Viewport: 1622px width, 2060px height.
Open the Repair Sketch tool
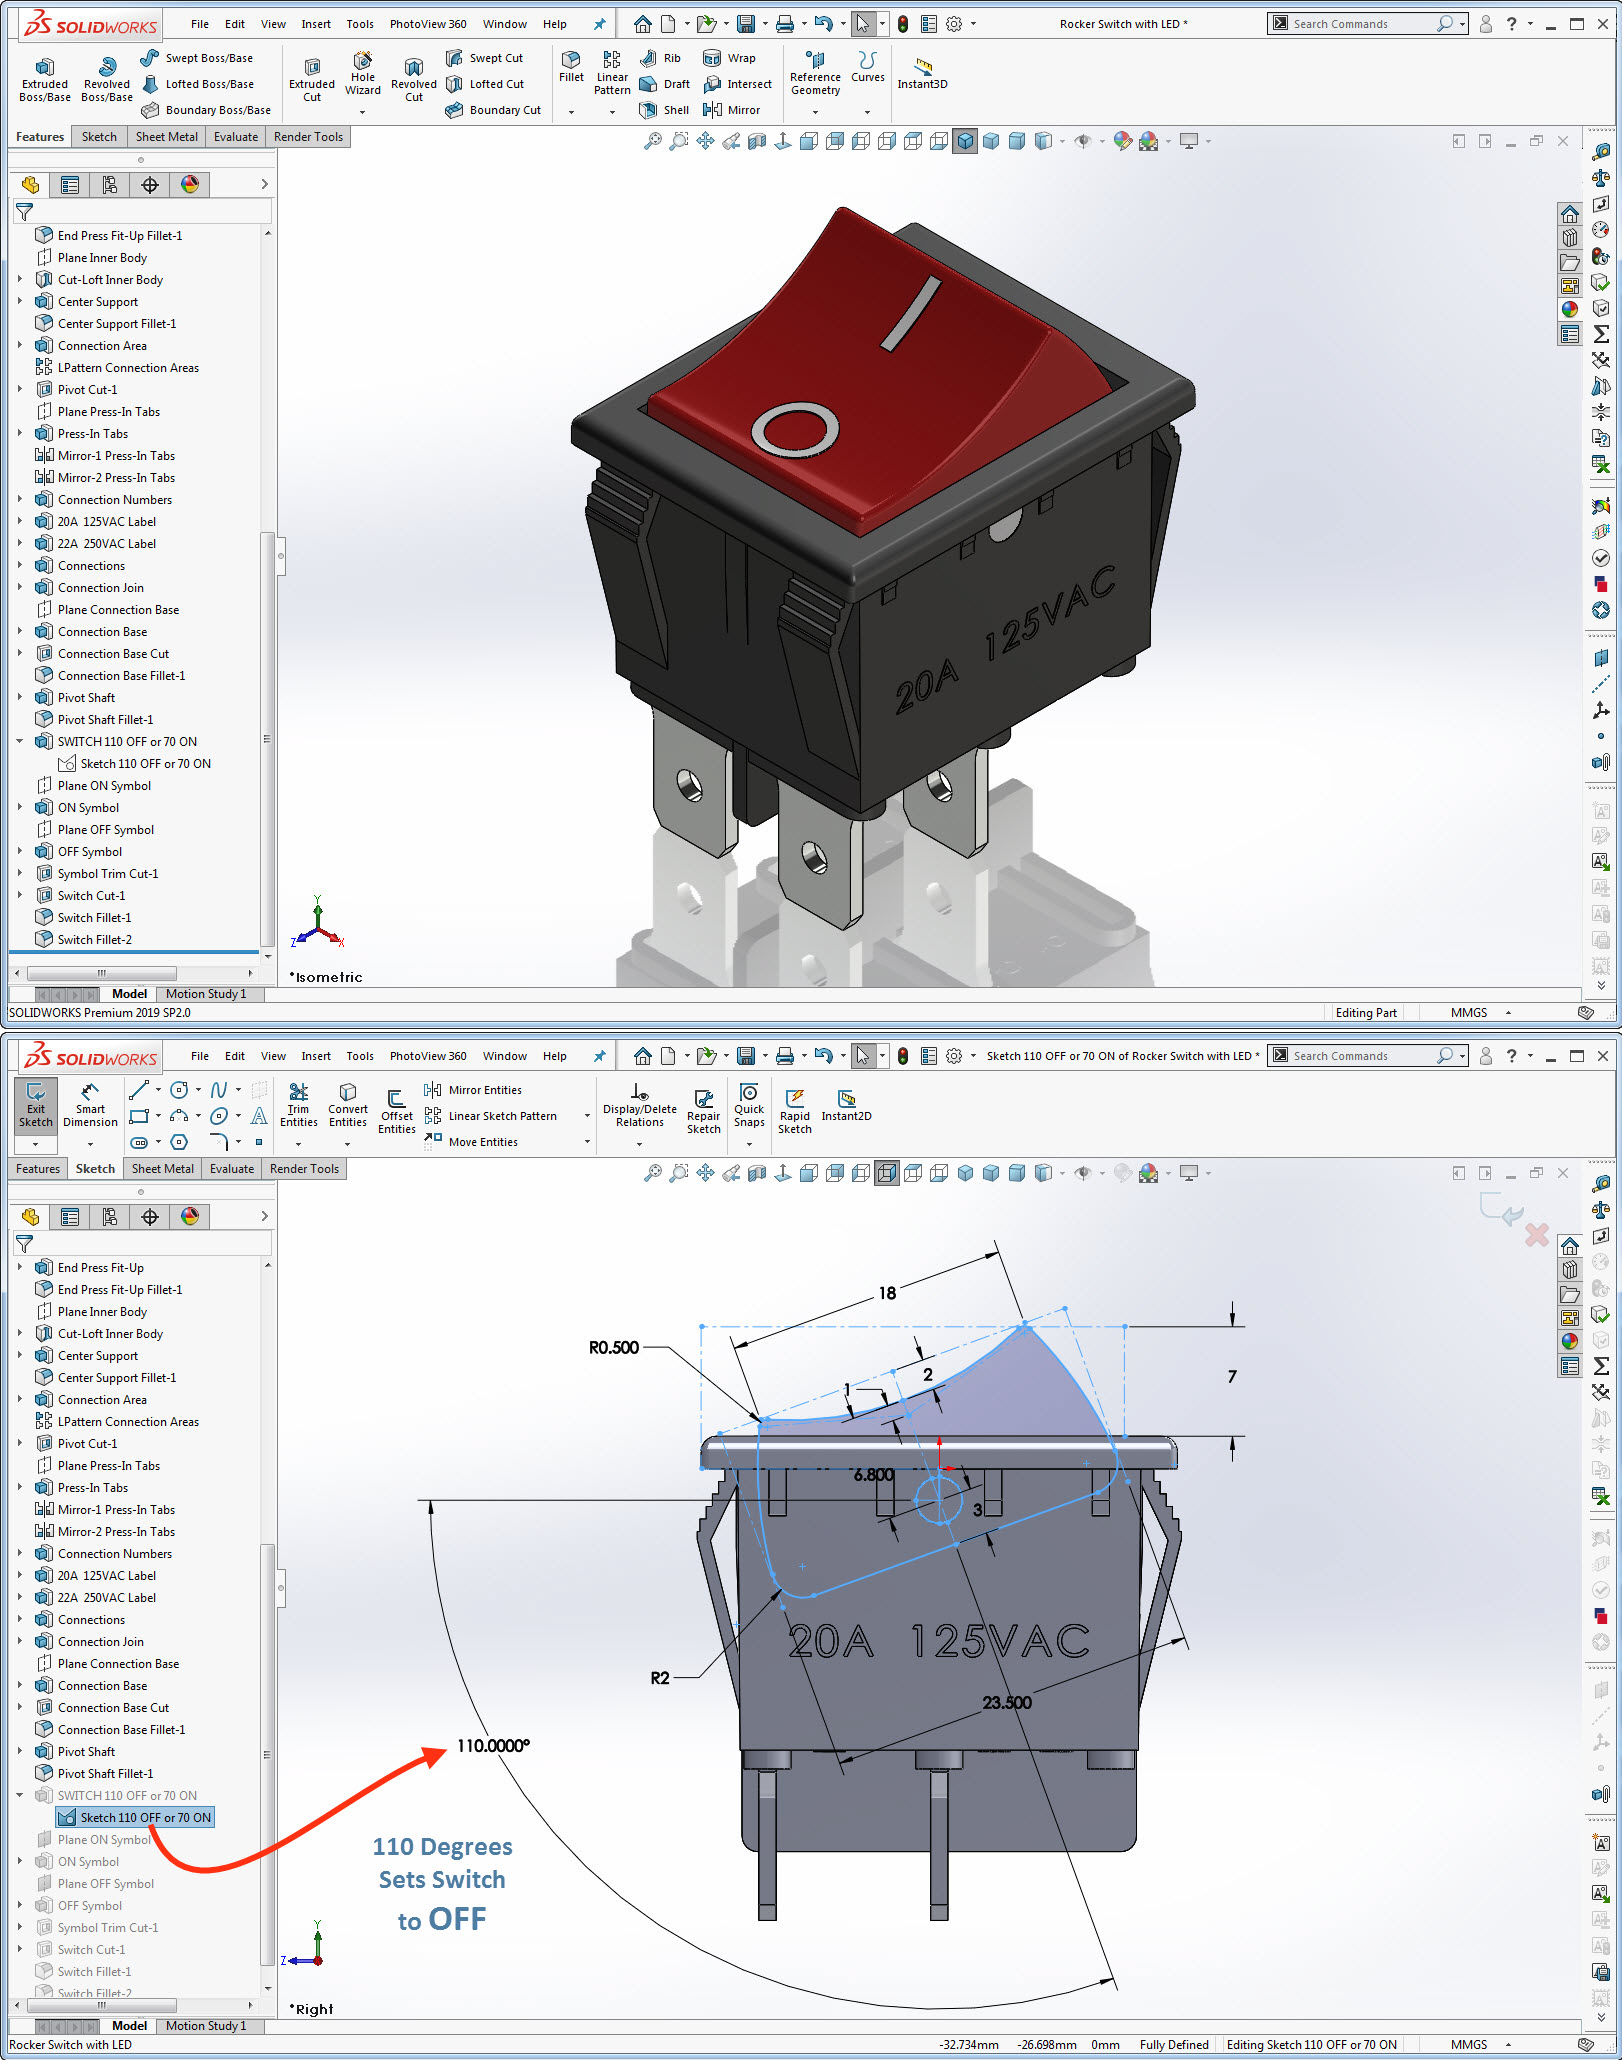pyautogui.click(x=704, y=1113)
